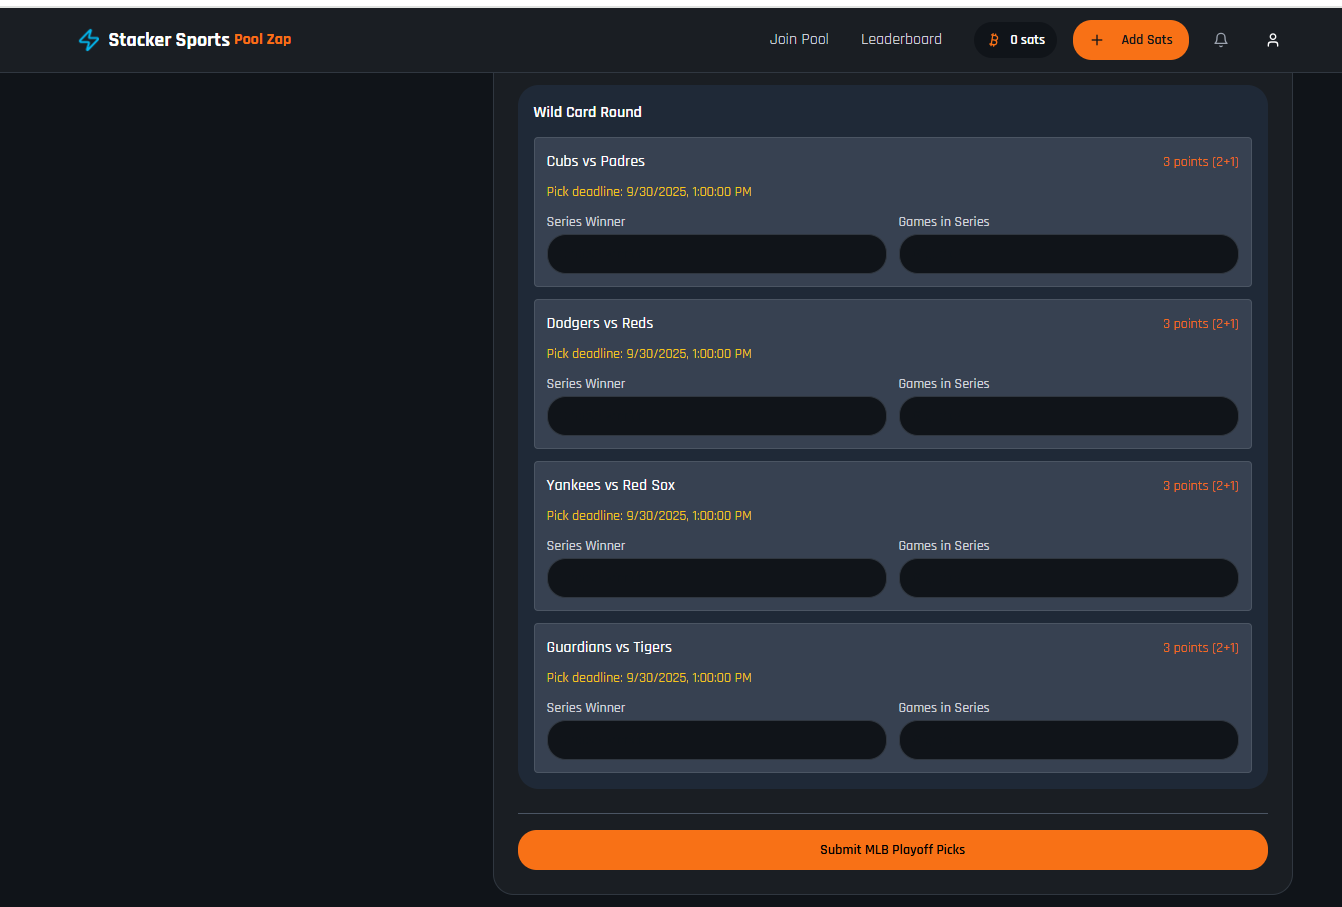Open the user profile icon

(1273, 40)
